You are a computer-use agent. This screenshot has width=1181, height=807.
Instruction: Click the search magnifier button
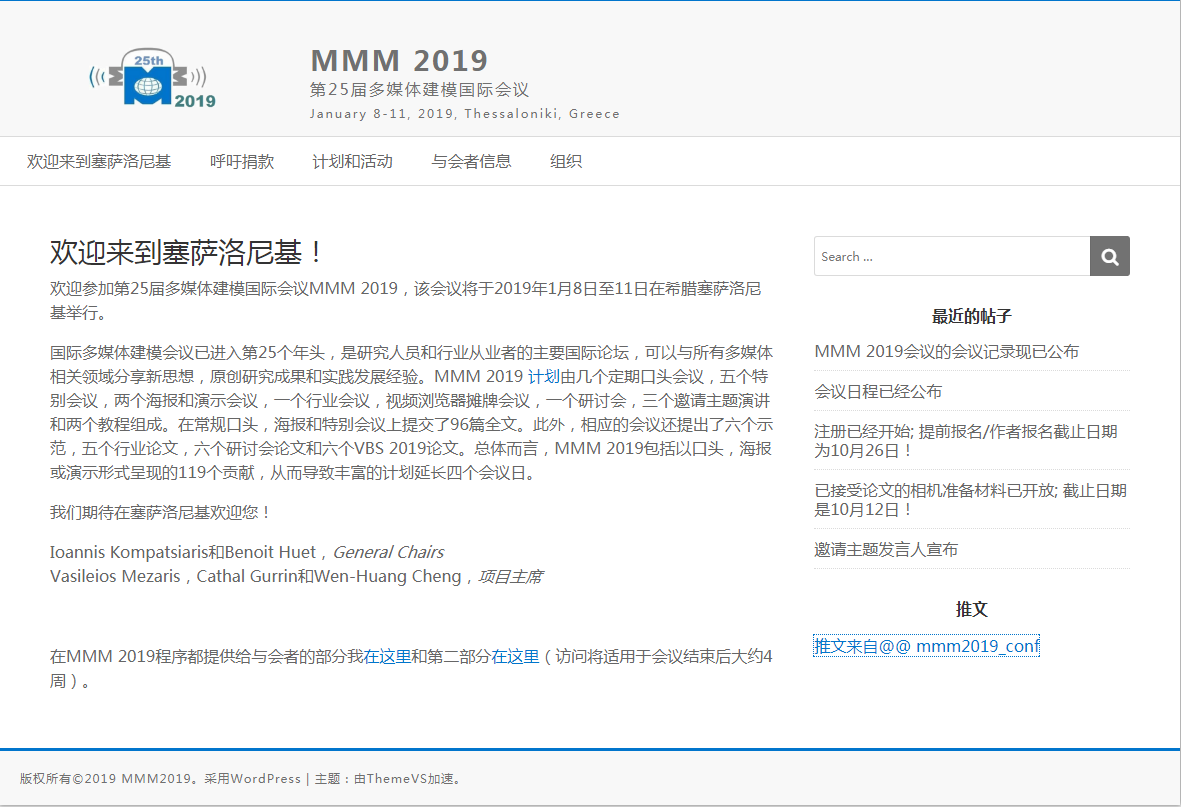coord(1109,256)
